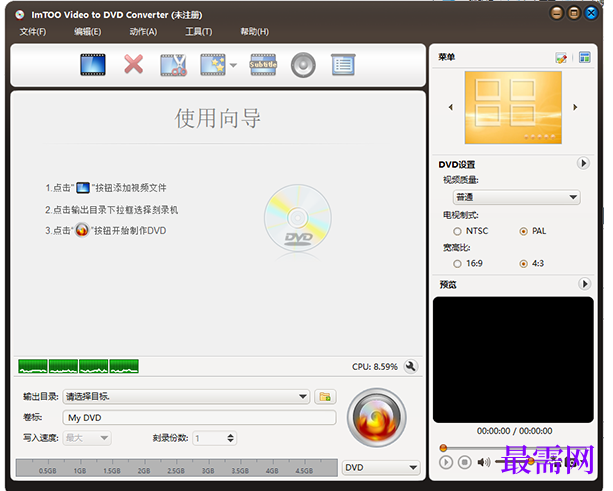613x491 pixels.
Task: Click the preview play button
Action: point(446,462)
